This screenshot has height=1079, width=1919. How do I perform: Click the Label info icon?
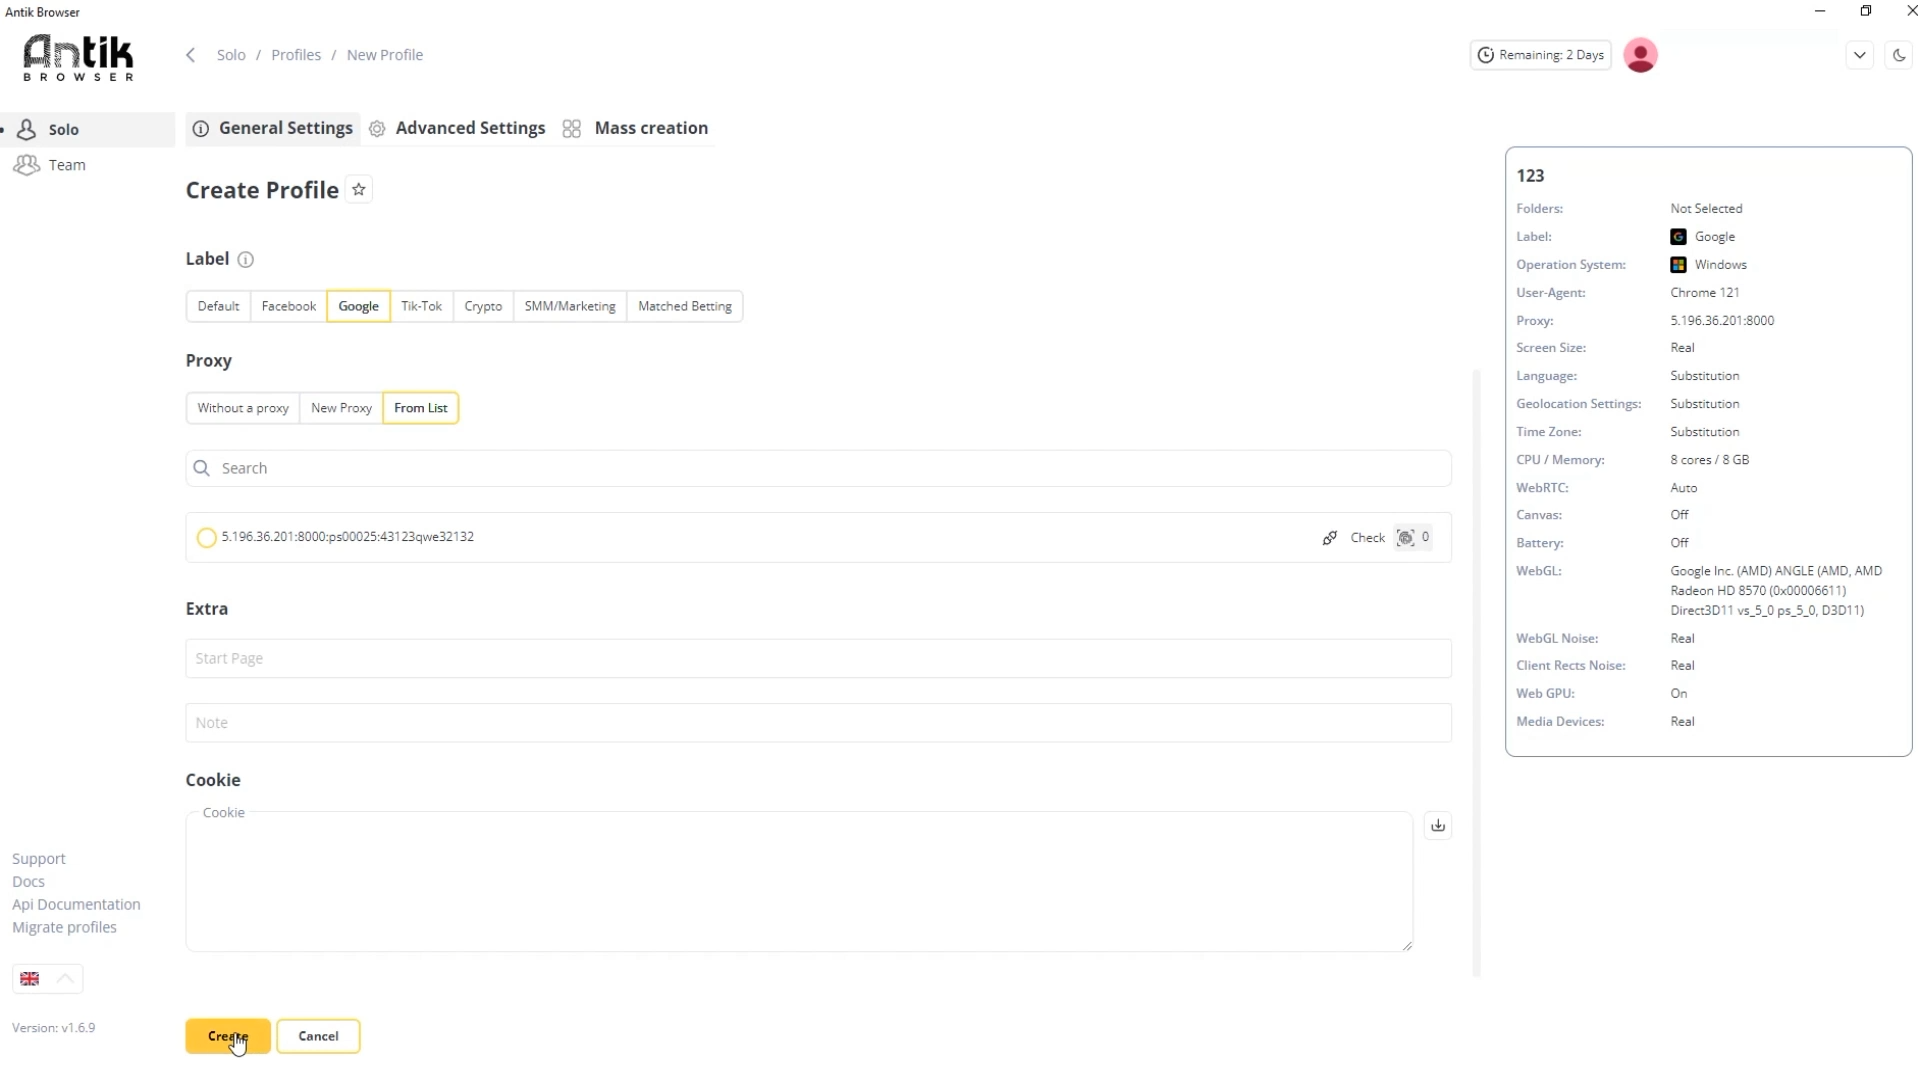[246, 260]
